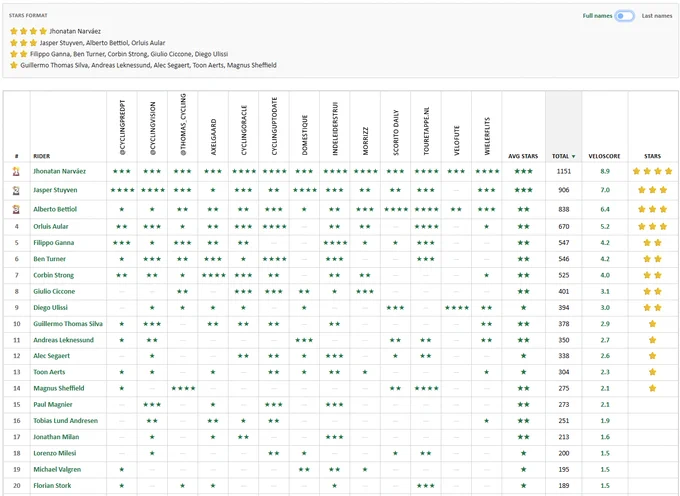The height and width of the screenshot is (496, 680).
Task: Open Jasper Stuyven rider link in table
Action: tap(55, 190)
